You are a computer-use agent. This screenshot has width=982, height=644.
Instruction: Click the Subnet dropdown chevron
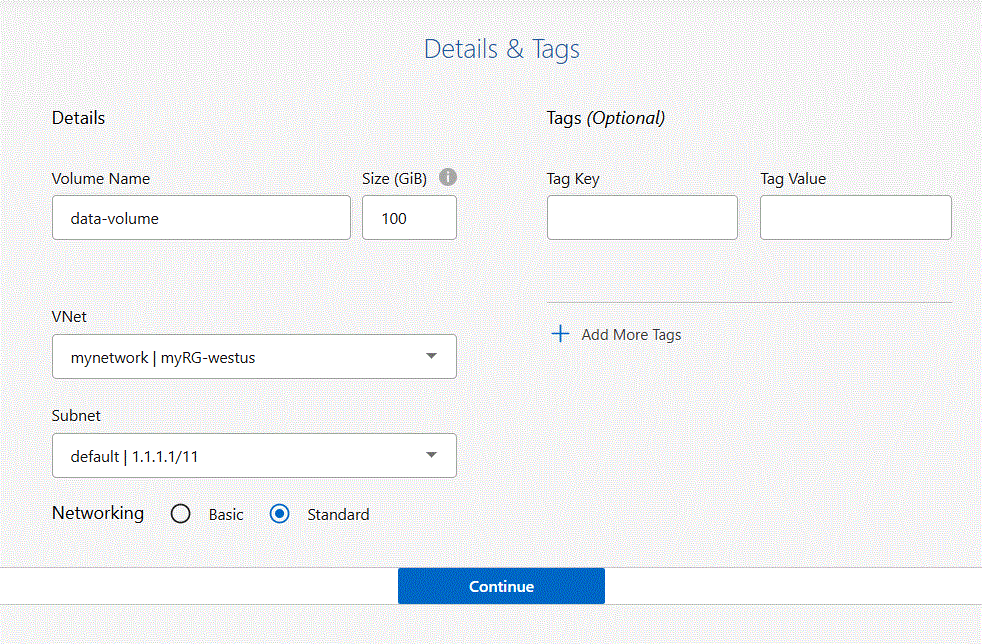431,455
